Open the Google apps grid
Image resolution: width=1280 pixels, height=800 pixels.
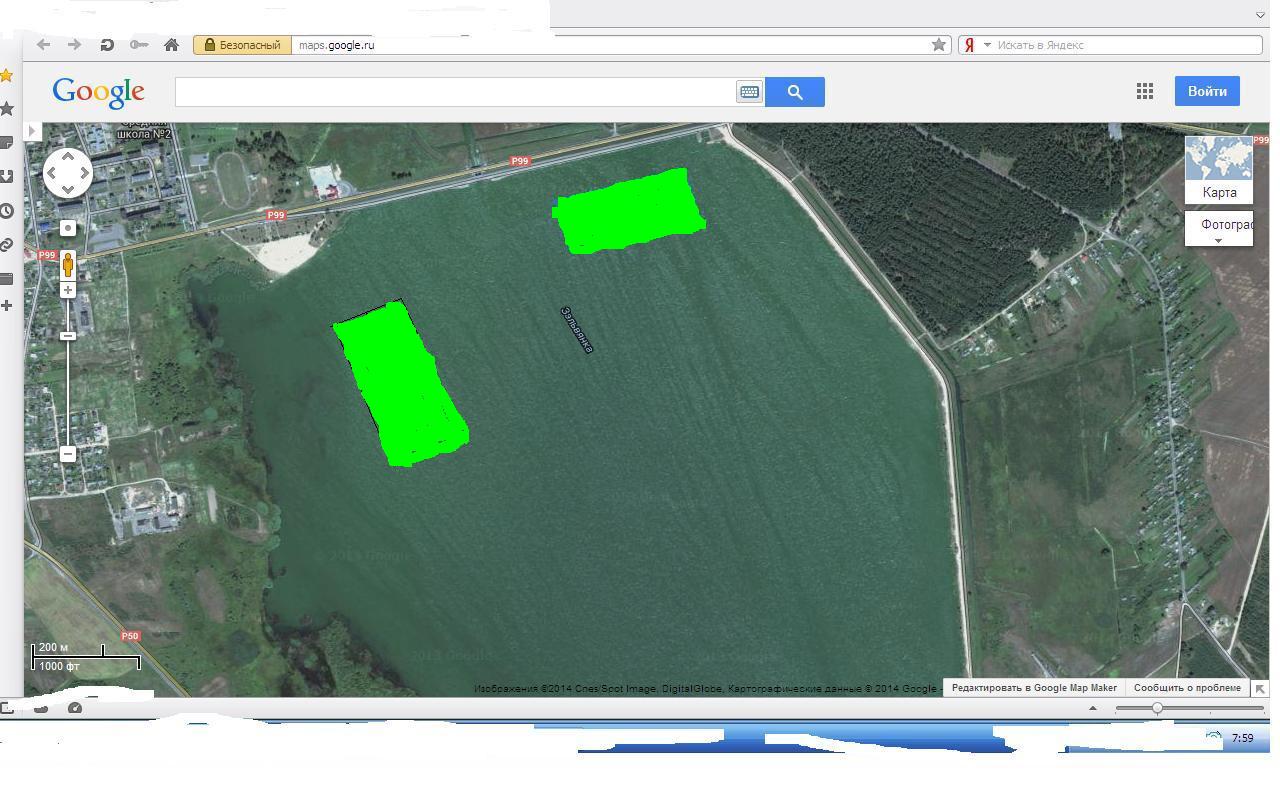(x=1145, y=91)
